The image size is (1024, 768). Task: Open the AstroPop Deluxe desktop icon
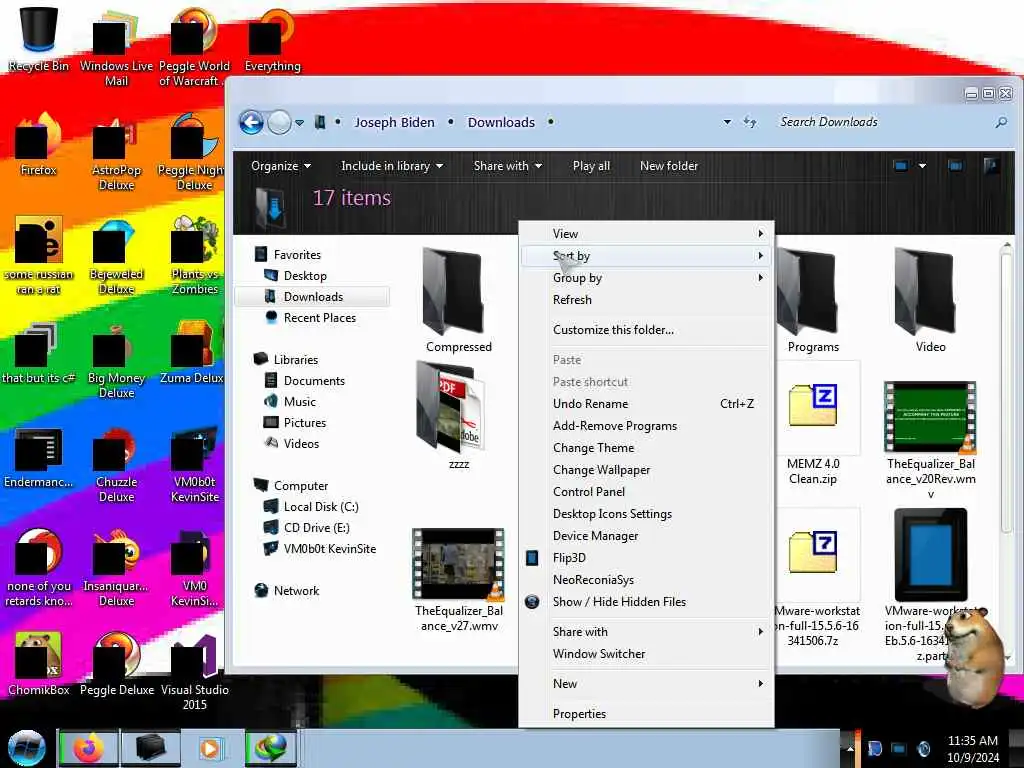click(116, 152)
